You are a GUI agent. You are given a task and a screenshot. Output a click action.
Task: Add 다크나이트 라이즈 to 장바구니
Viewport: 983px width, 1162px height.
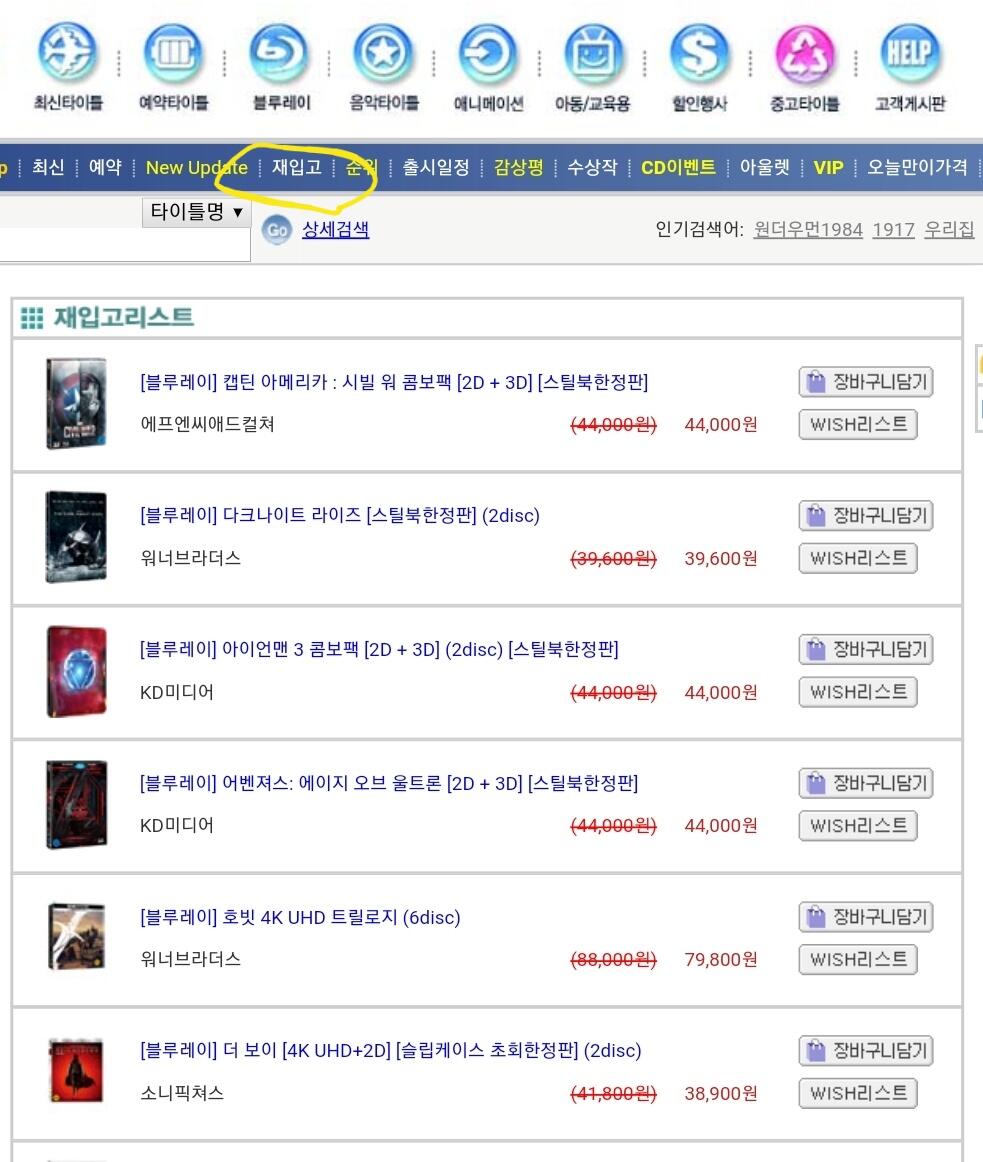tap(865, 516)
